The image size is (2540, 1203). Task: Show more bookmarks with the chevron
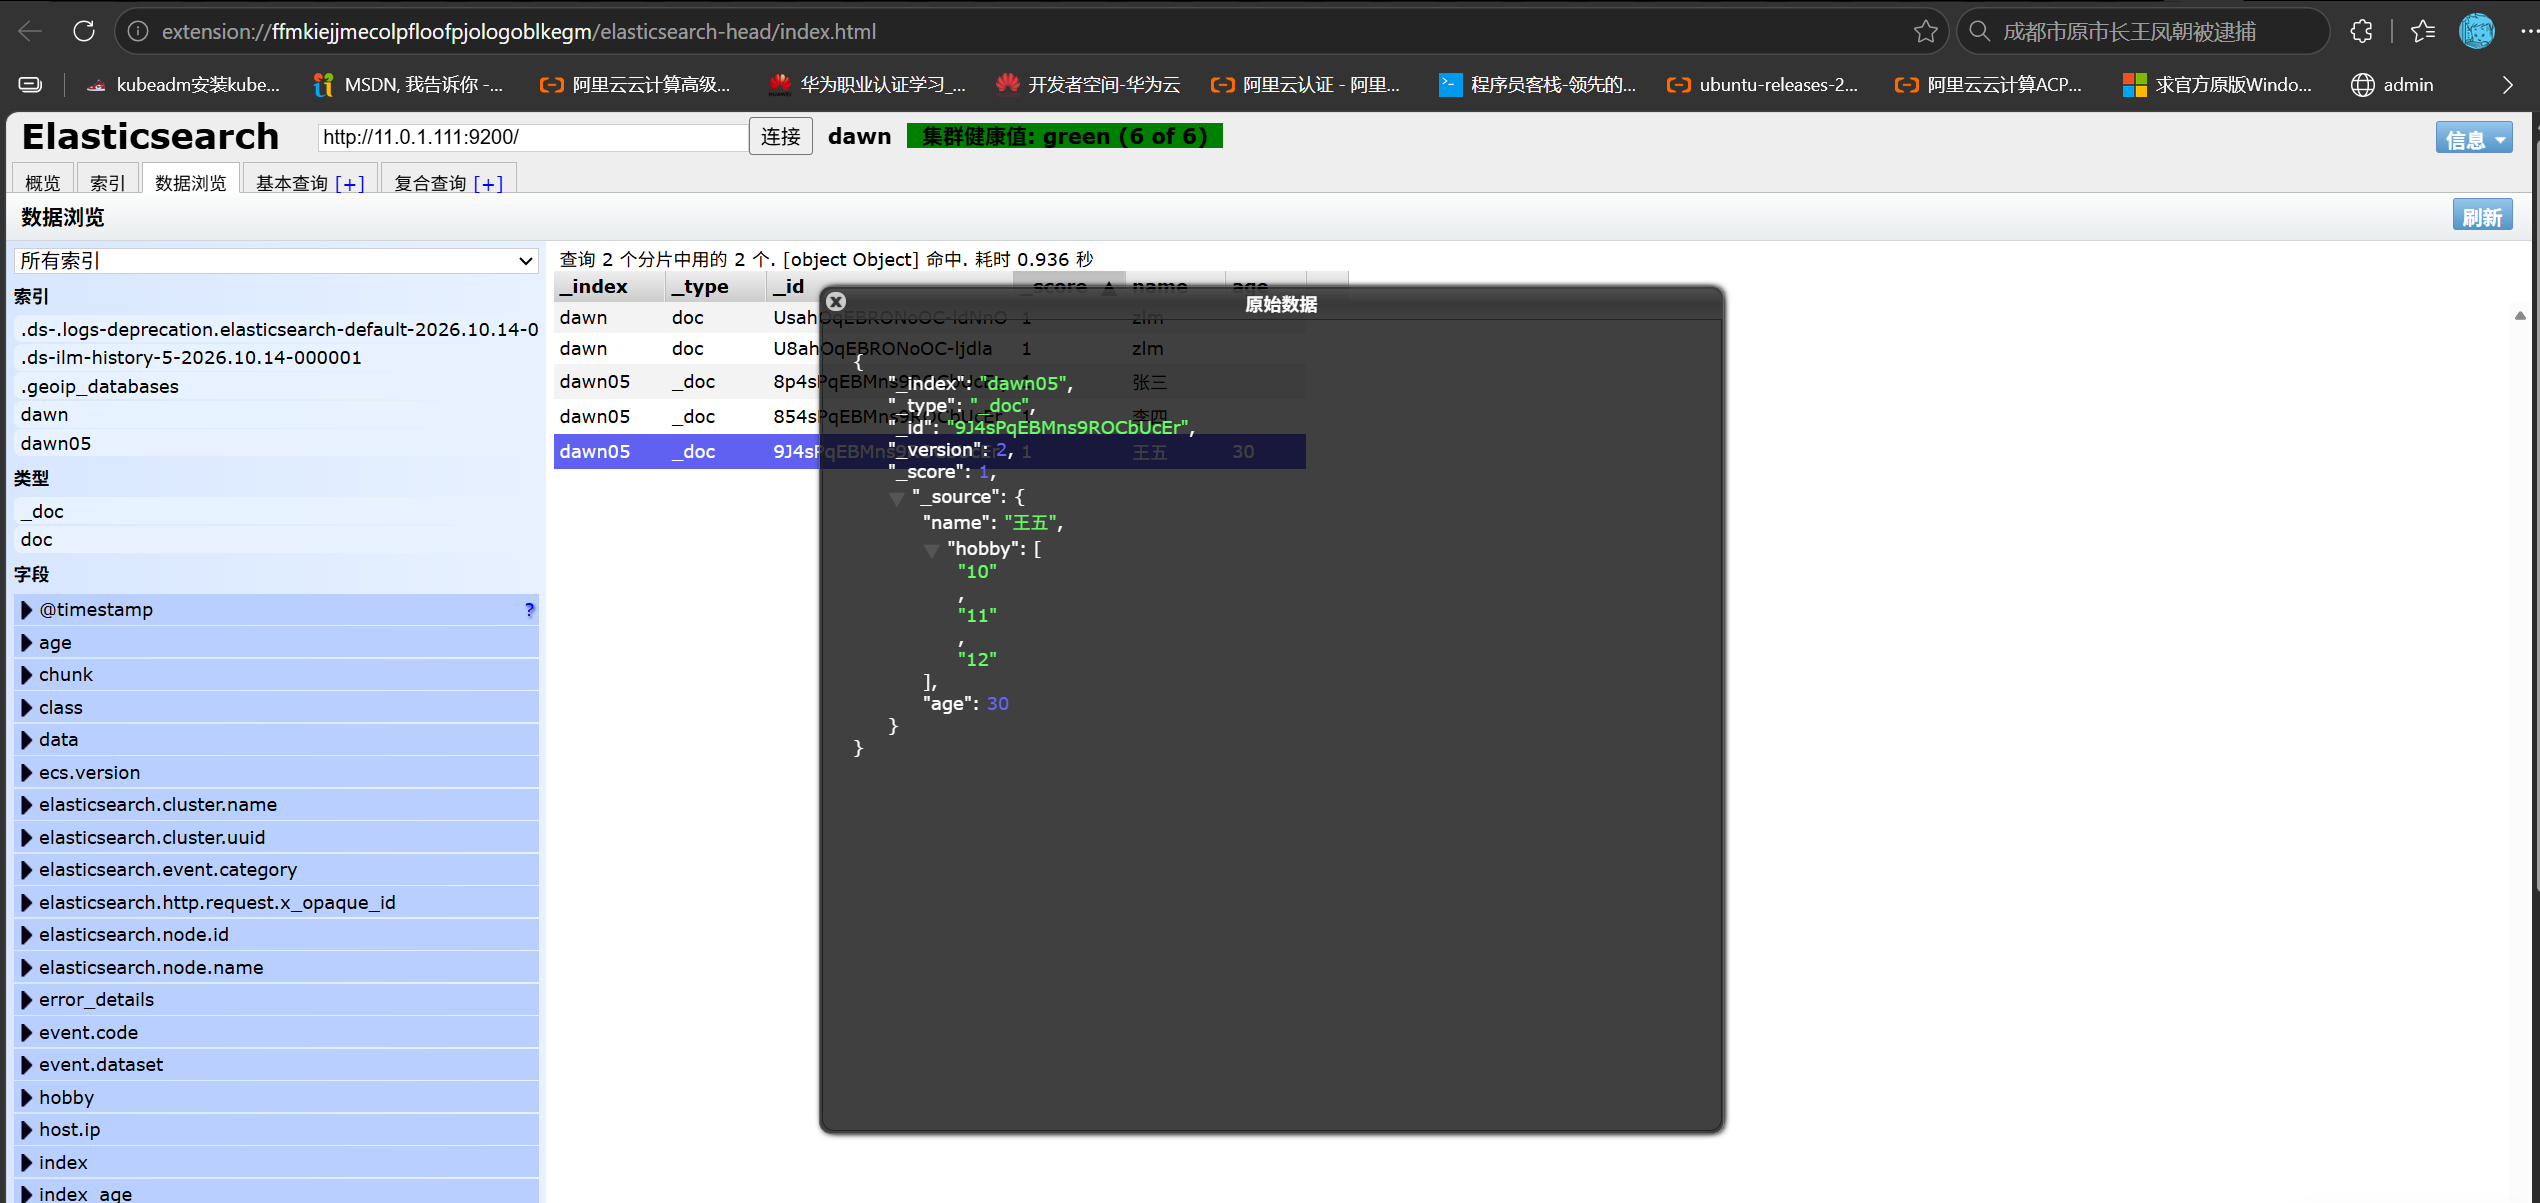pyautogui.click(x=2507, y=85)
